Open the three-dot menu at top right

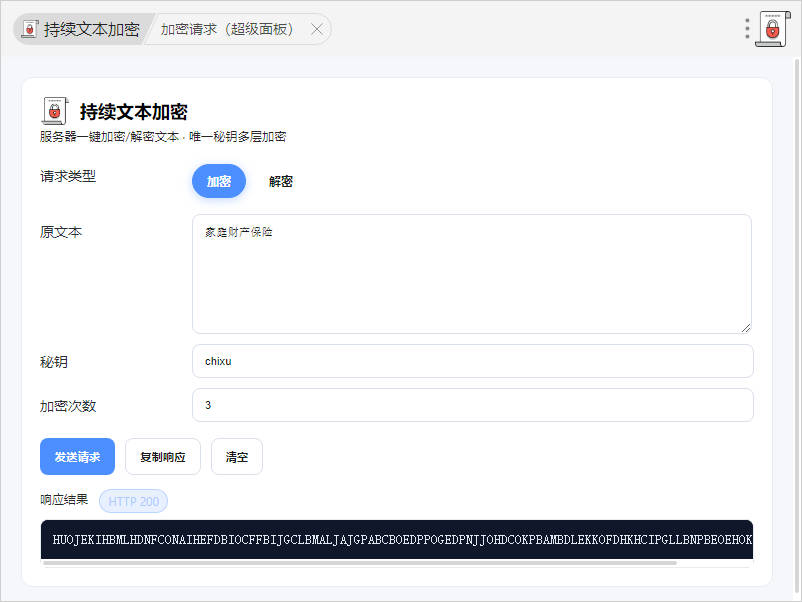747,29
